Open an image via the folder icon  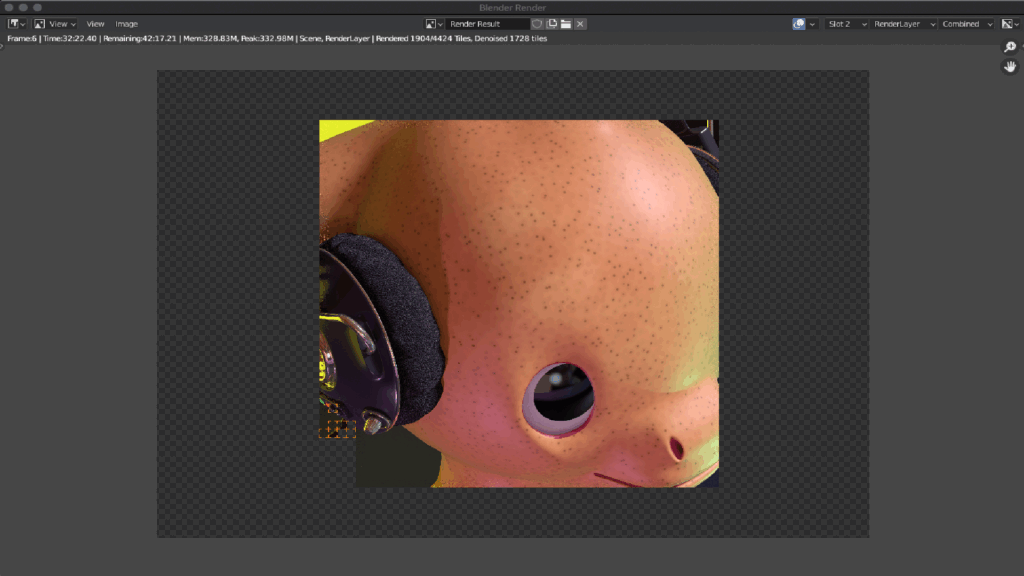567,24
